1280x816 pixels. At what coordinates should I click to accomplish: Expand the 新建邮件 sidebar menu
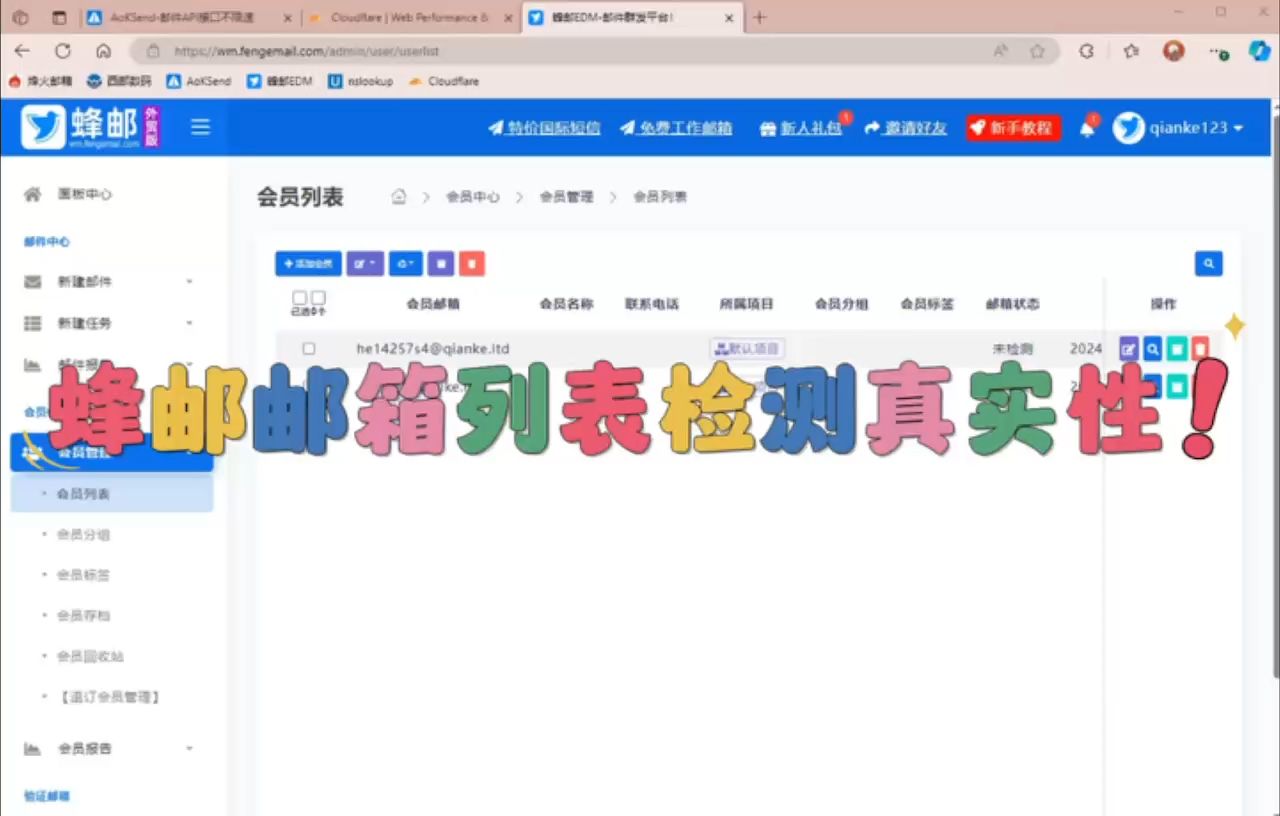point(112,282)
